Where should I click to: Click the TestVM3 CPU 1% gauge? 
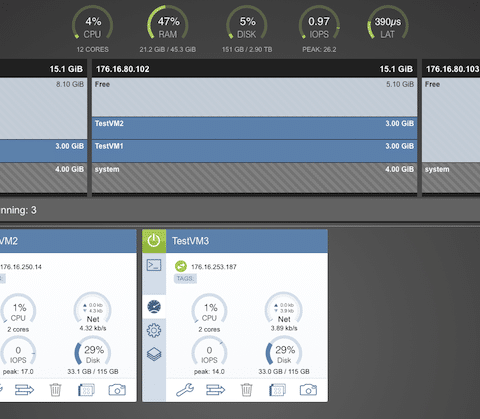pos(210,309)
